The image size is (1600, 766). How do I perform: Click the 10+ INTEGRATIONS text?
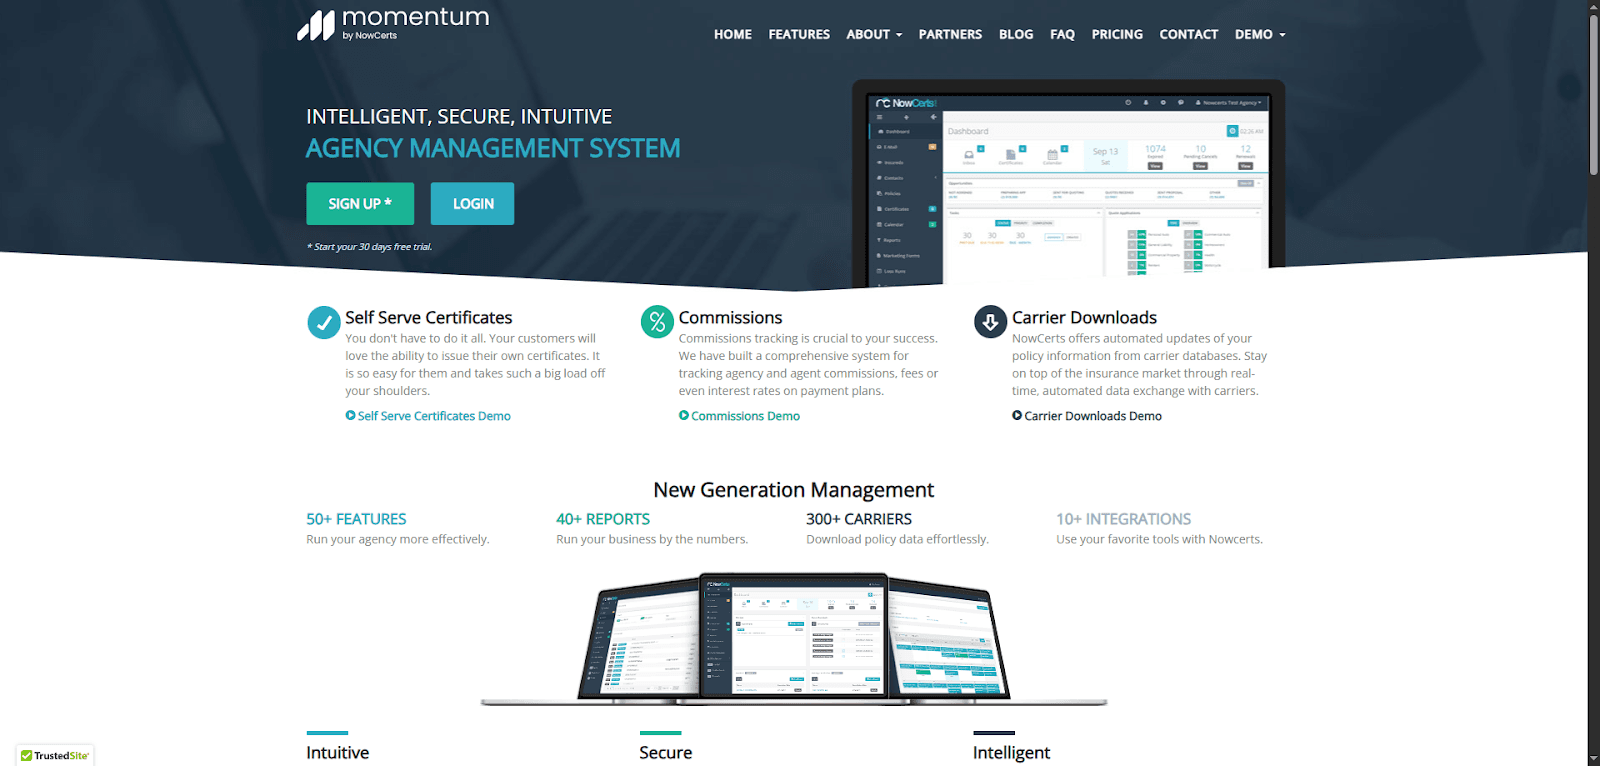pyautogui.click(x=1124, y=519)
